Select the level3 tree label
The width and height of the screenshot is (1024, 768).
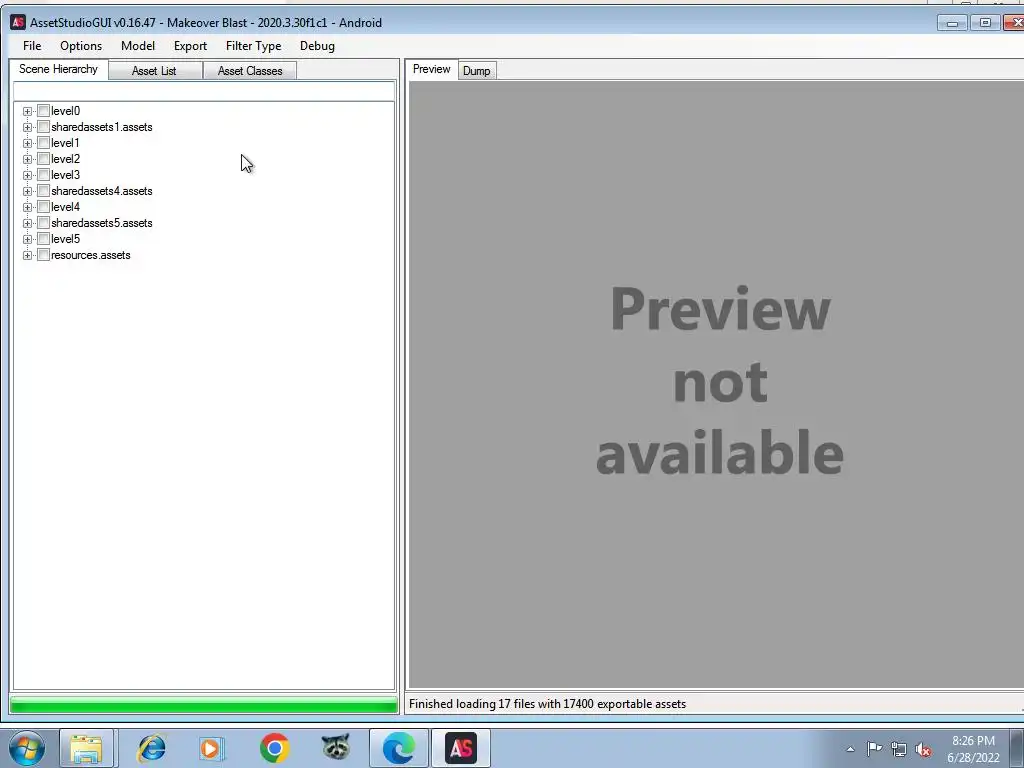(65, 175)
